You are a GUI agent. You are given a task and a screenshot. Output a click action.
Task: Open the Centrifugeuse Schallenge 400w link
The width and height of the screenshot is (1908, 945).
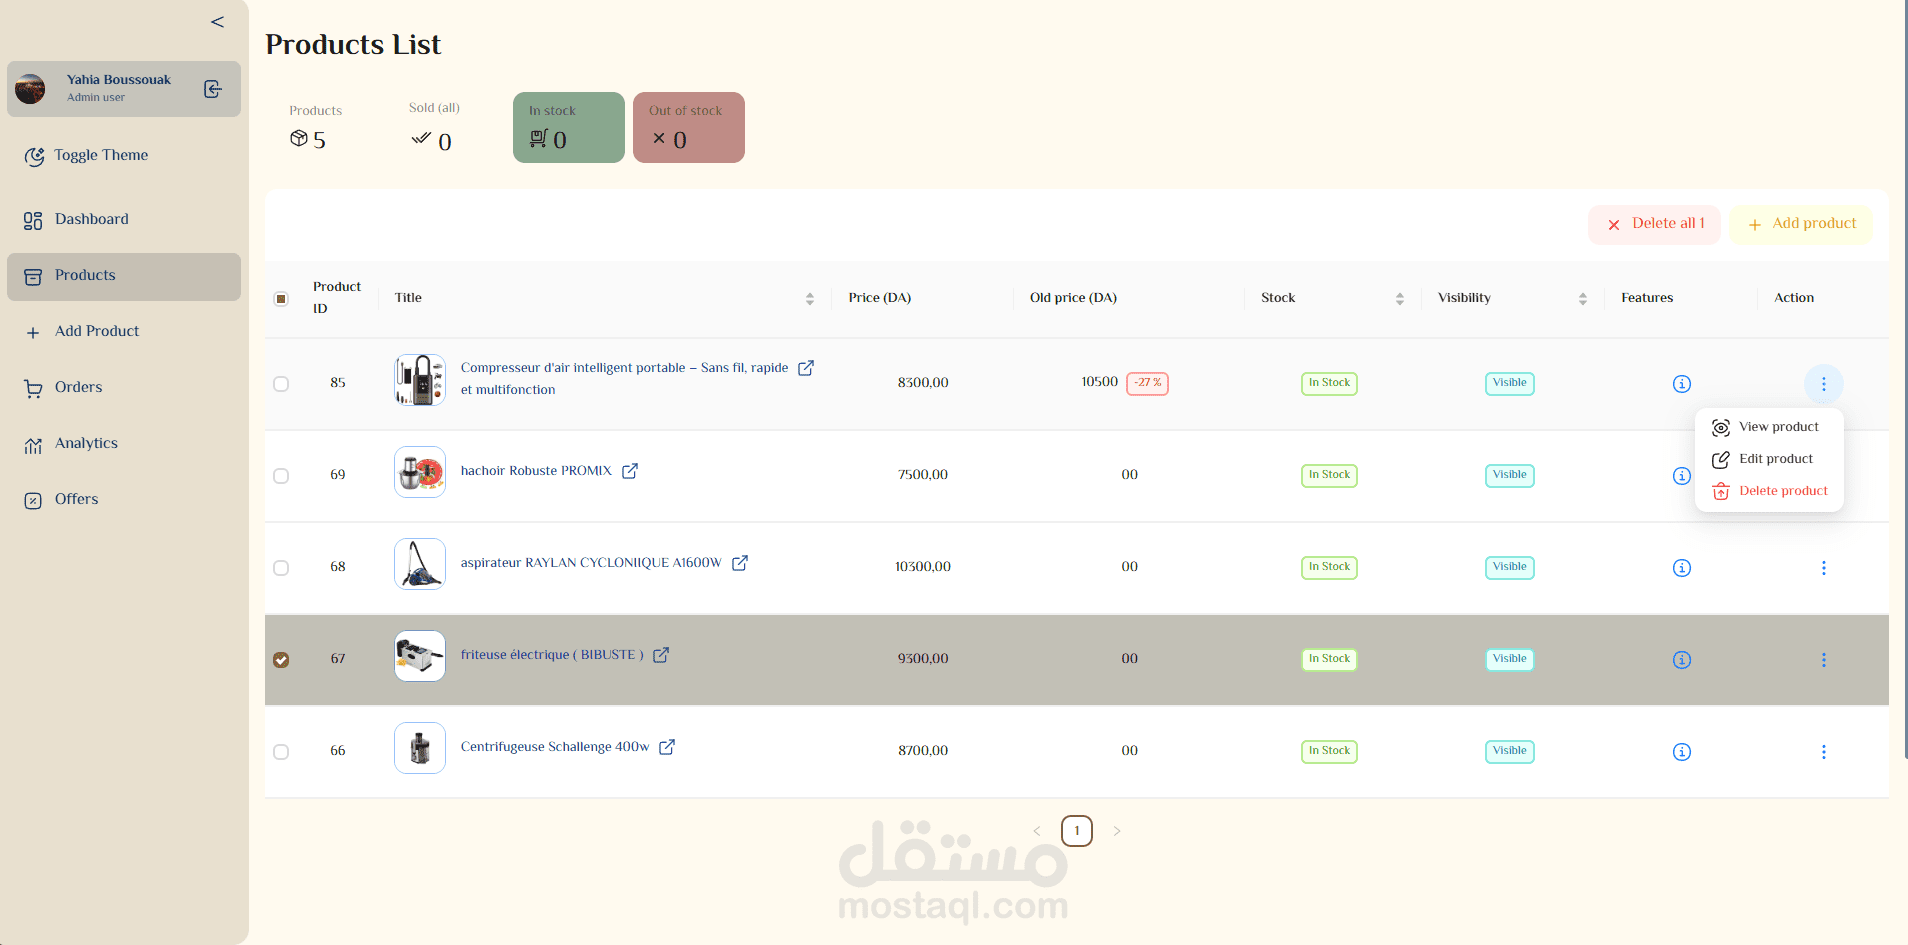point(555,747)
